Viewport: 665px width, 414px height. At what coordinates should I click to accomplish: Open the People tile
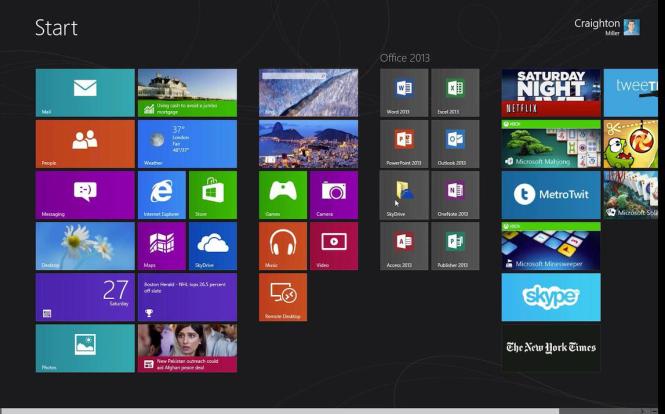coord(85,144)
